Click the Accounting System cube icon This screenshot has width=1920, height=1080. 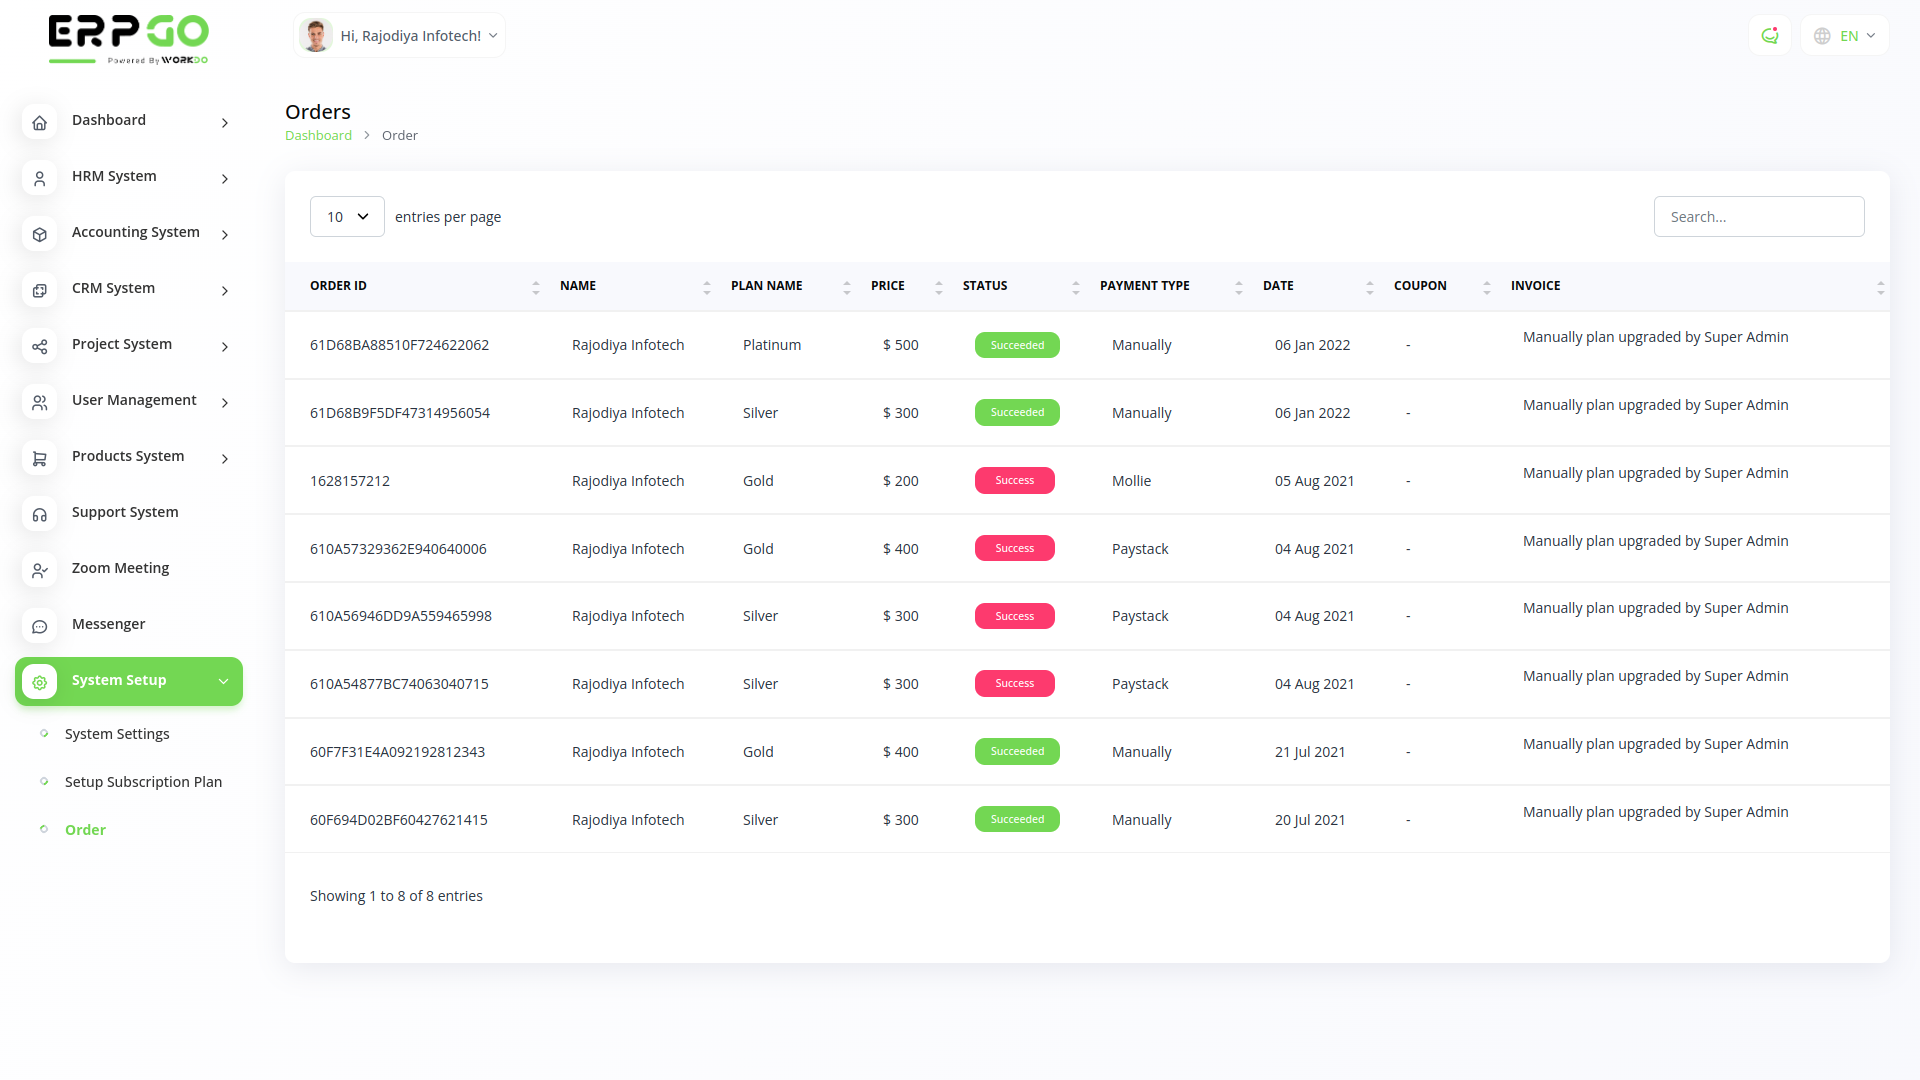(x=39, y=234)
